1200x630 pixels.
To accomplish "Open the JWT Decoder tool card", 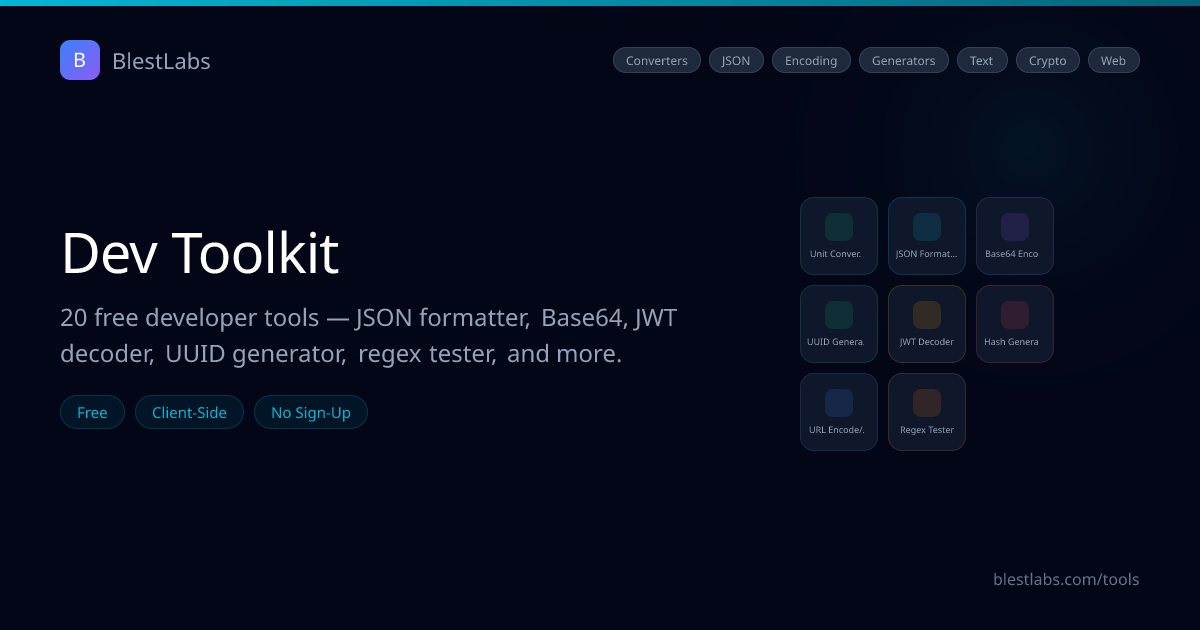I will click(x=927, y=324).
